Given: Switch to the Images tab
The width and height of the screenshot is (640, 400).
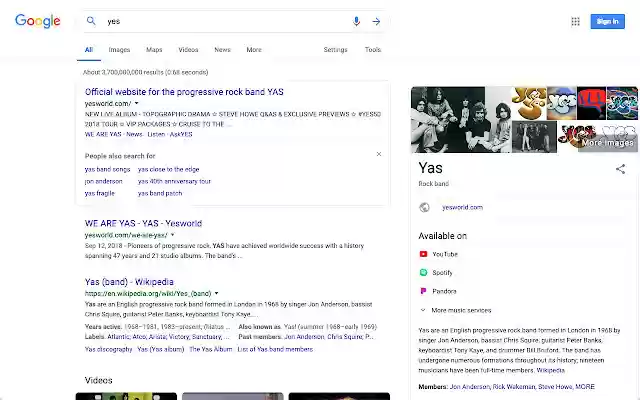Looking at the screenshot, I should pyautogui.click(x=119, y=50).
